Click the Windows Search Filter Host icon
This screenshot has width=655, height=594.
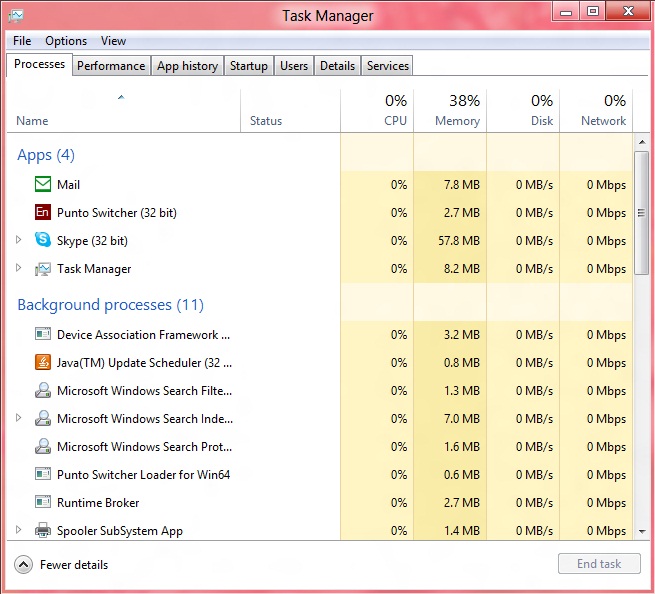(x=43, y=390)
